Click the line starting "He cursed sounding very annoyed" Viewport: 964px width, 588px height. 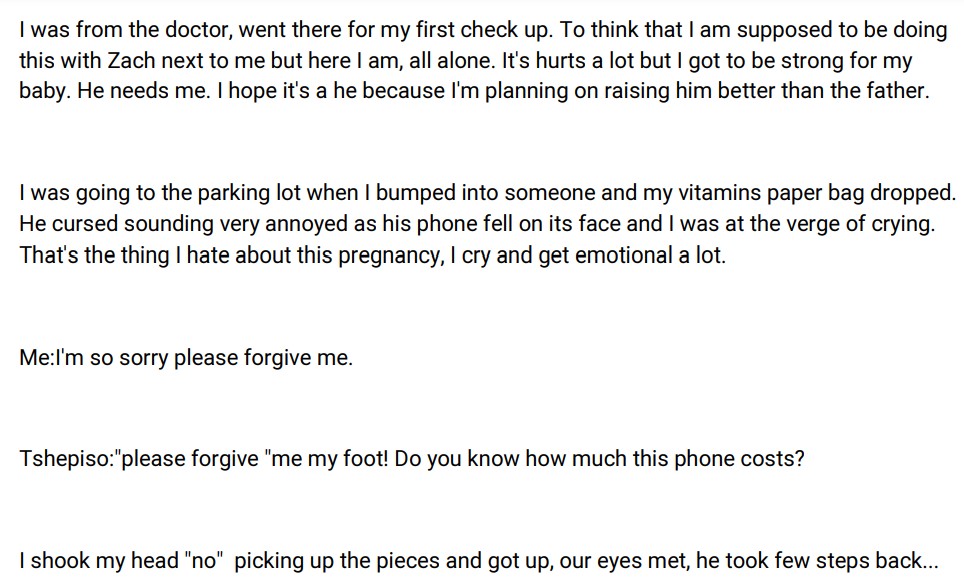coord(476,224)
